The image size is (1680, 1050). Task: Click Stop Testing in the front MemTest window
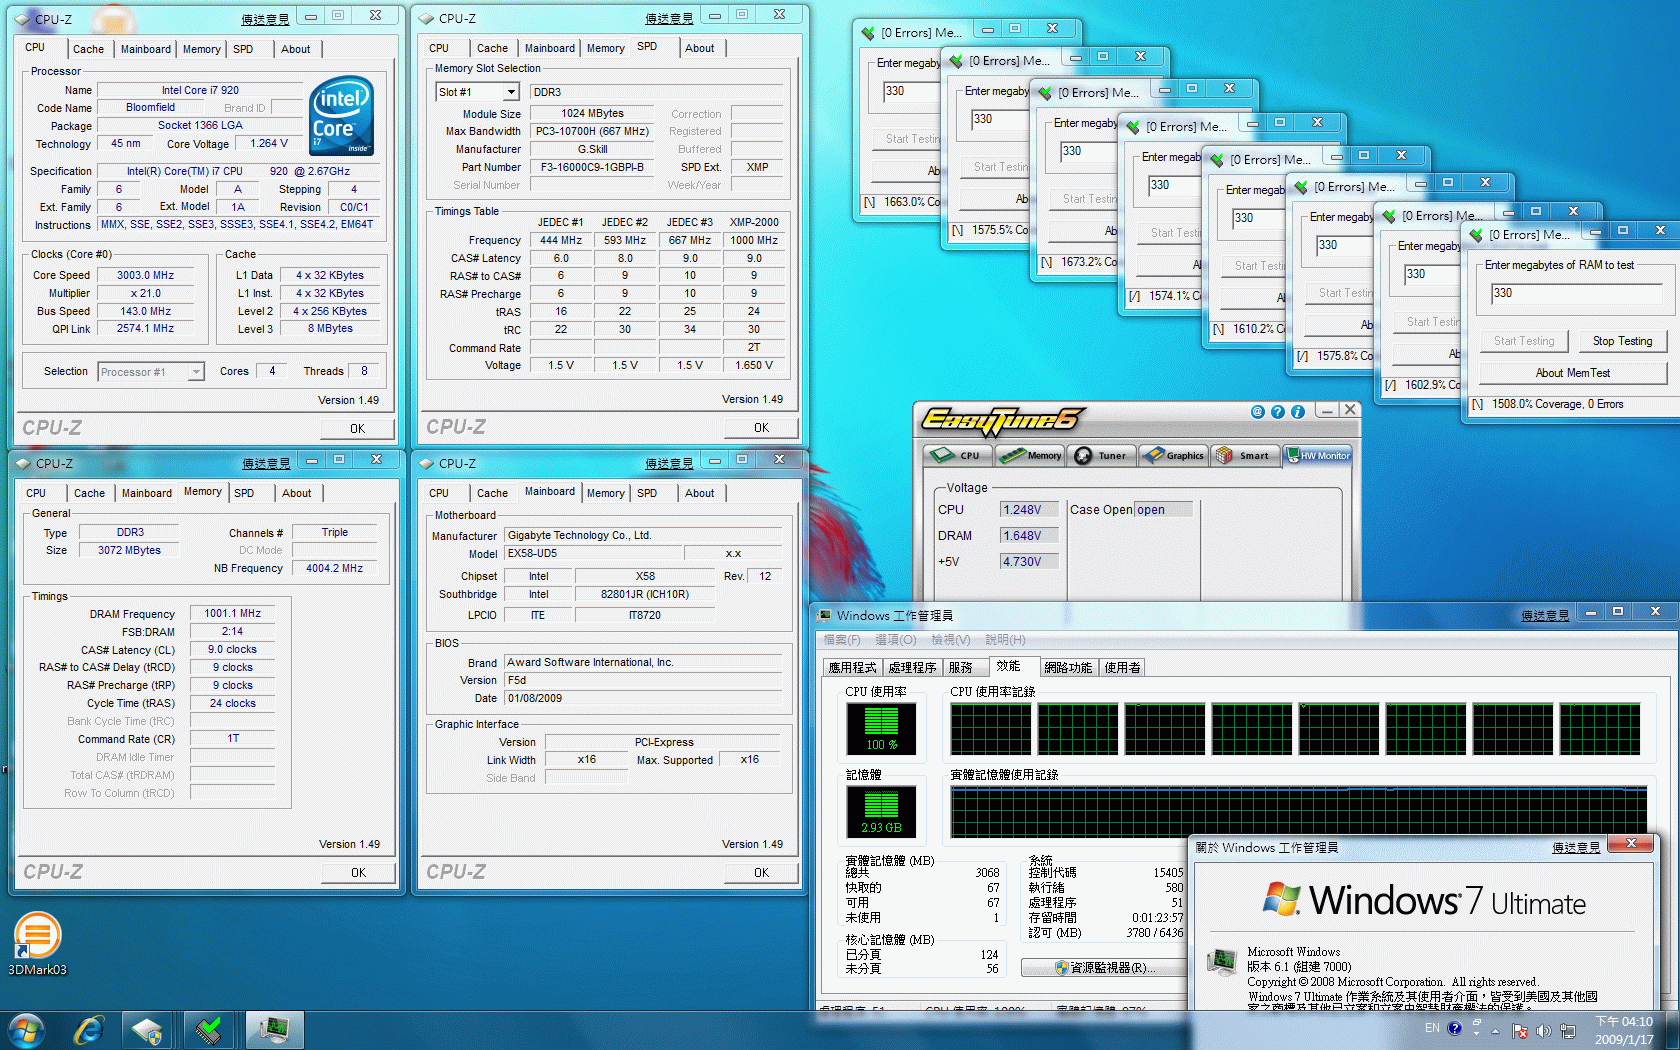(1622, 341)
